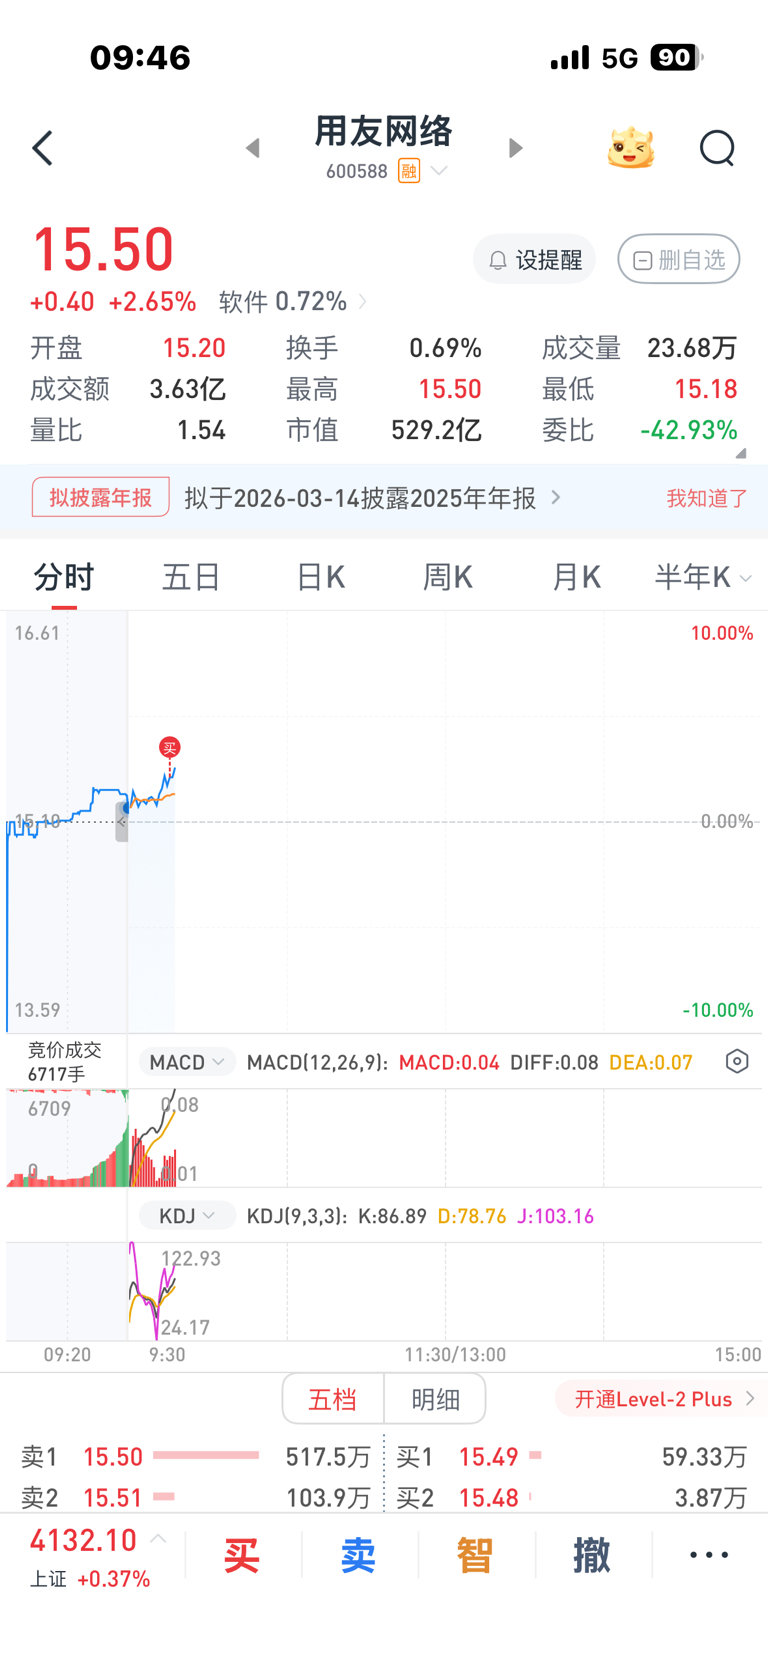The height and width of the screenshot is (1665, 769).
Task: Tap 卖1 price 15.50 row
Action: click(x=196, y=1457)
